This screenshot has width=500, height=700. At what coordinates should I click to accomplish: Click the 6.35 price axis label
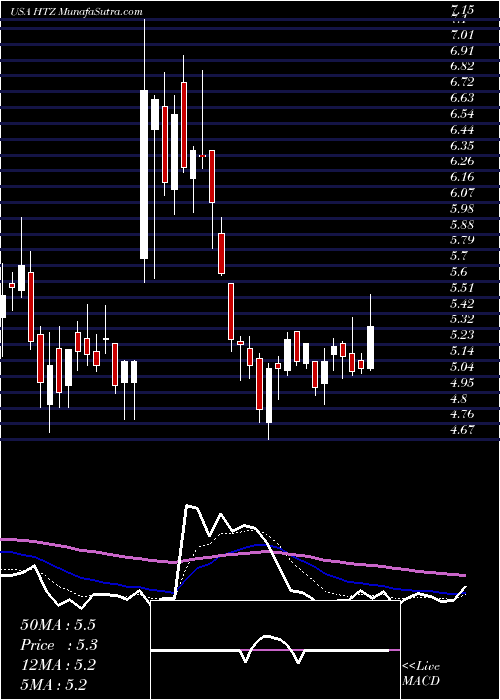(462, 146)
